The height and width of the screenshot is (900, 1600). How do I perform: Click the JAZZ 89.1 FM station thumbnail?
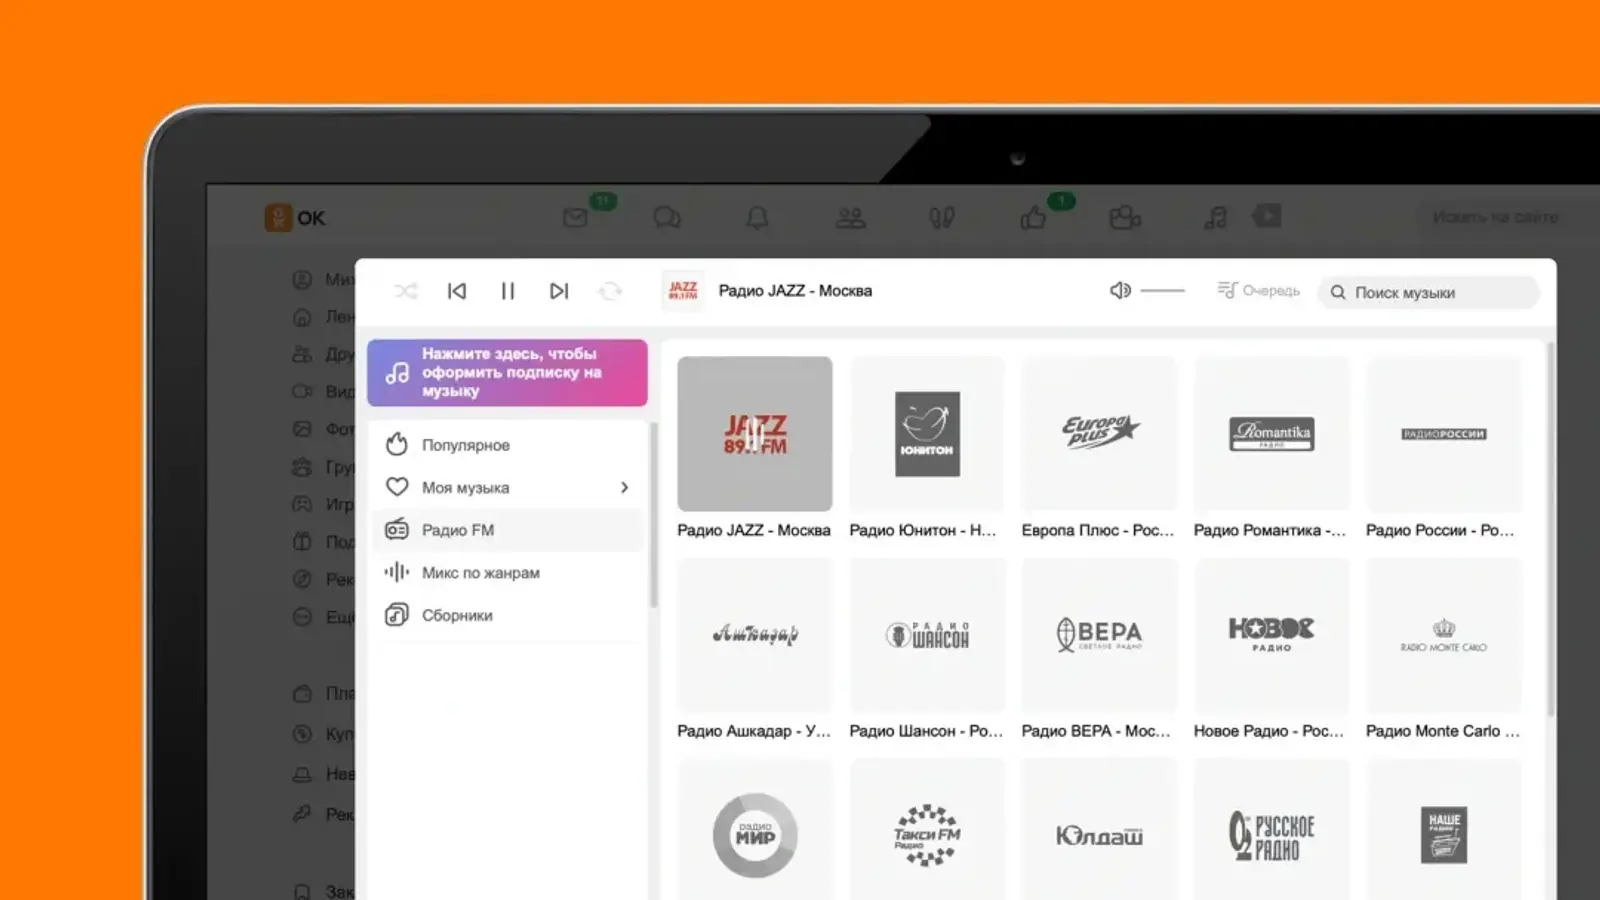(x=755, y=434)
